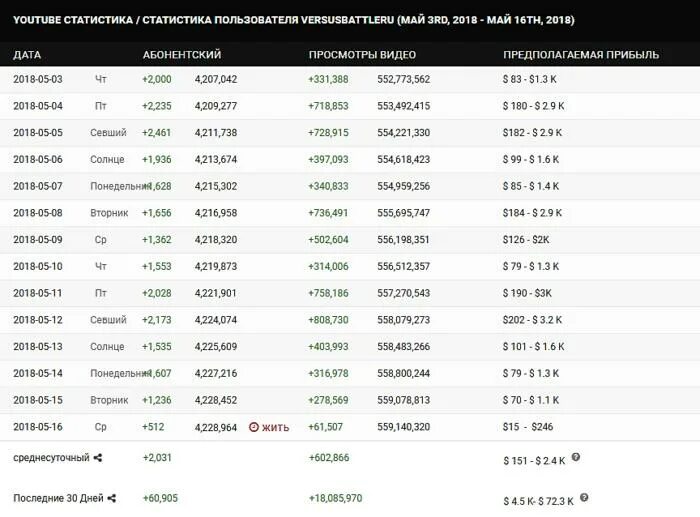Click Последние 30 Дней label
Screen dimensions: 700x517
coord(58,498)
